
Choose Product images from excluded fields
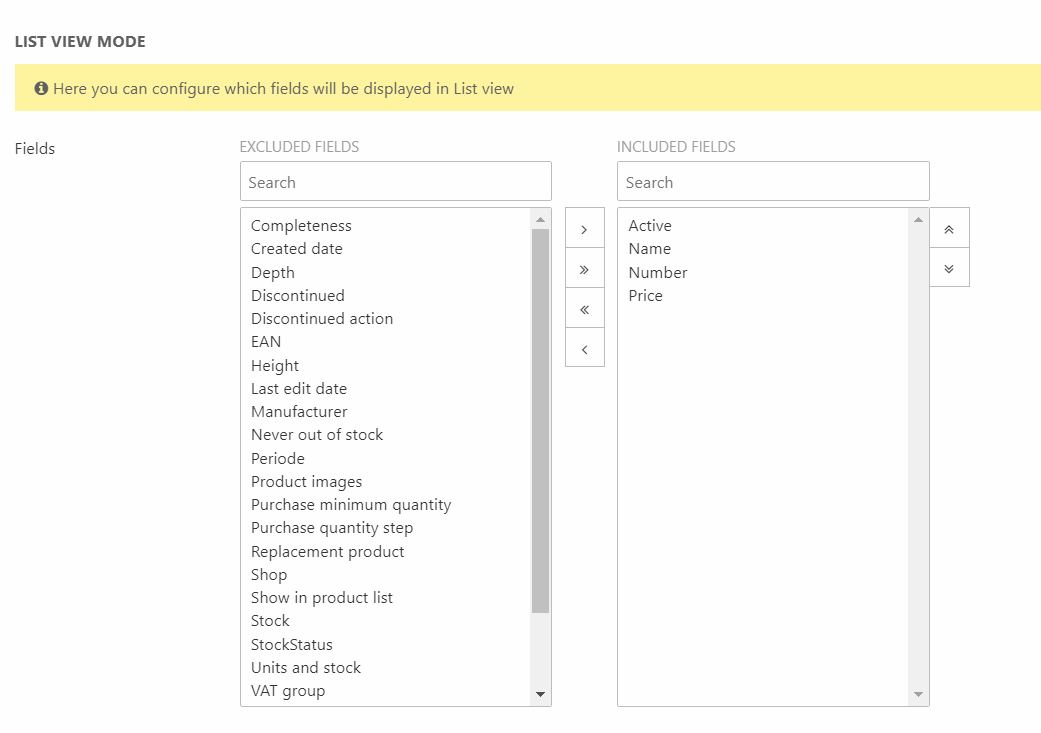(306, 482)
